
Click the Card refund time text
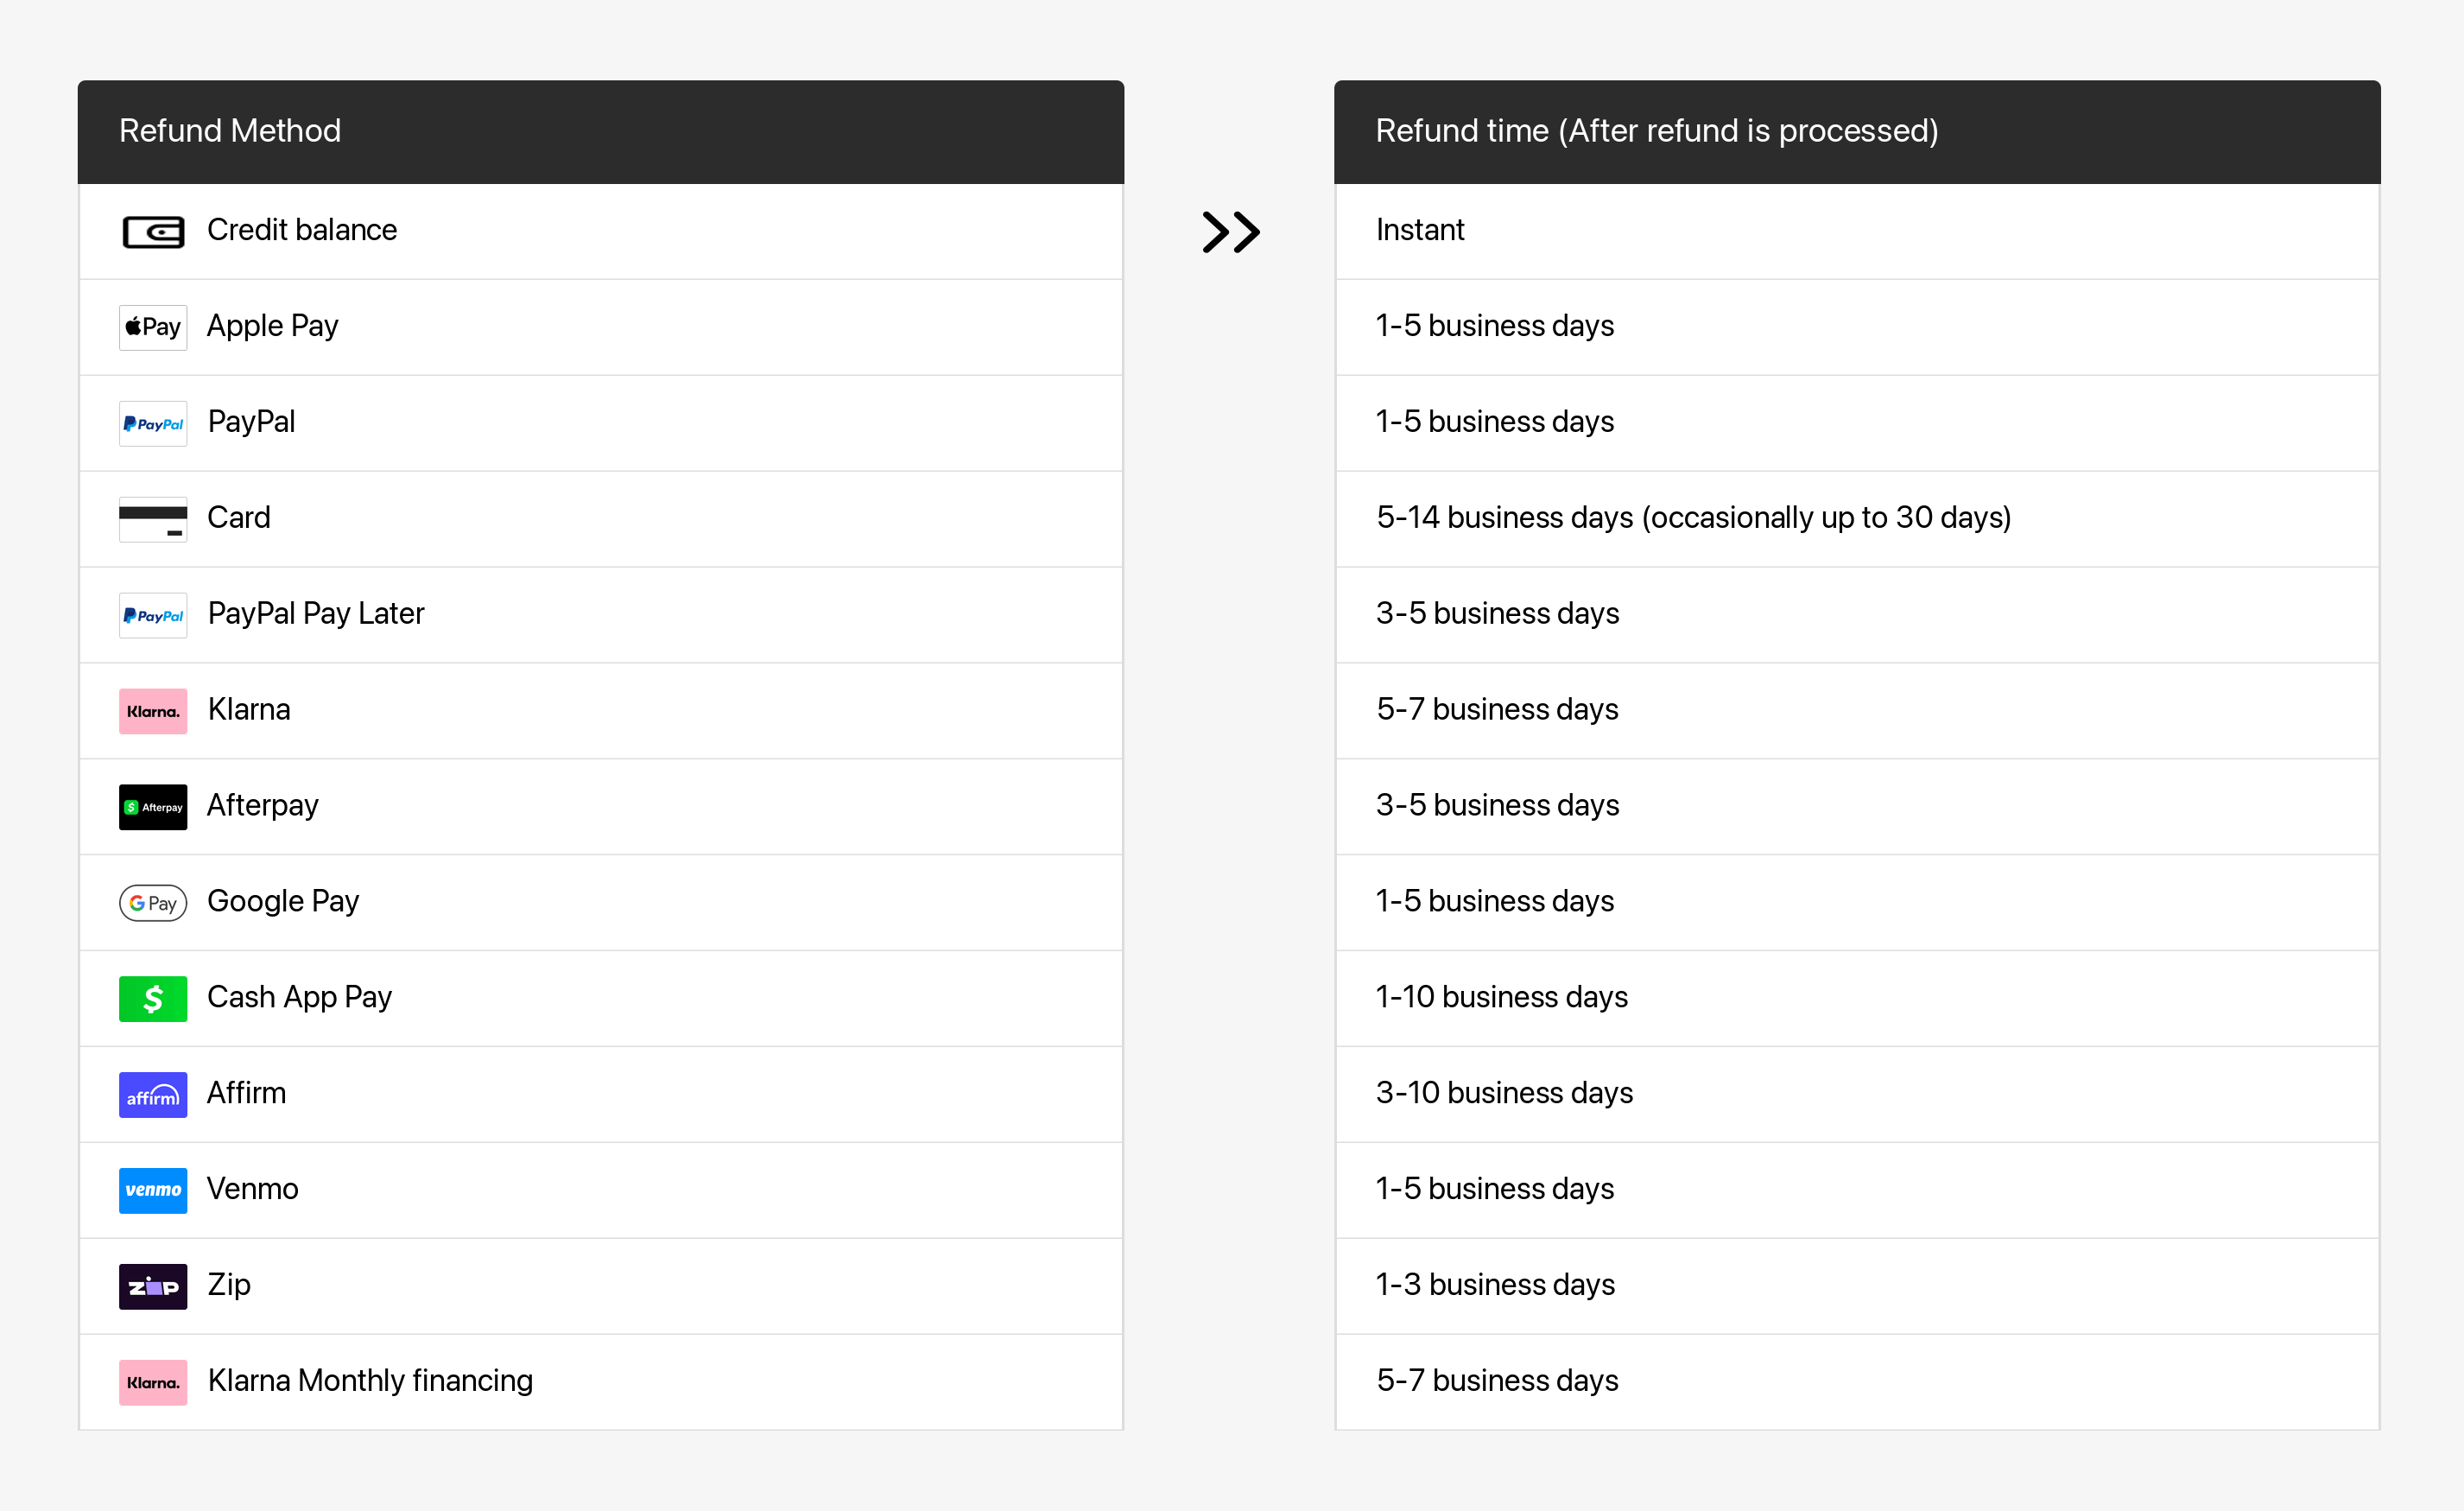1693,517
